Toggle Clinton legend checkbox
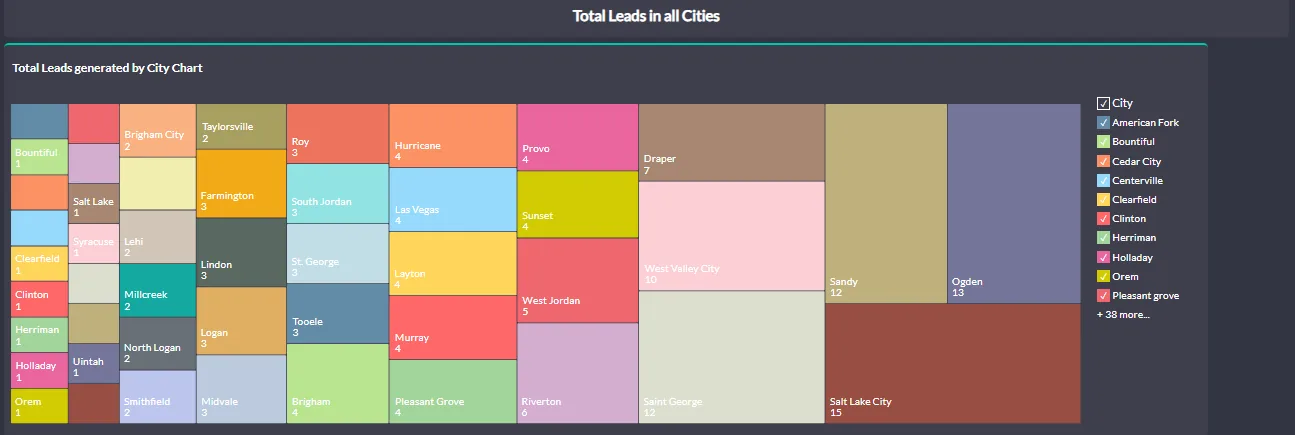This screenshot has width=1295, height=435. point(1103,218)
